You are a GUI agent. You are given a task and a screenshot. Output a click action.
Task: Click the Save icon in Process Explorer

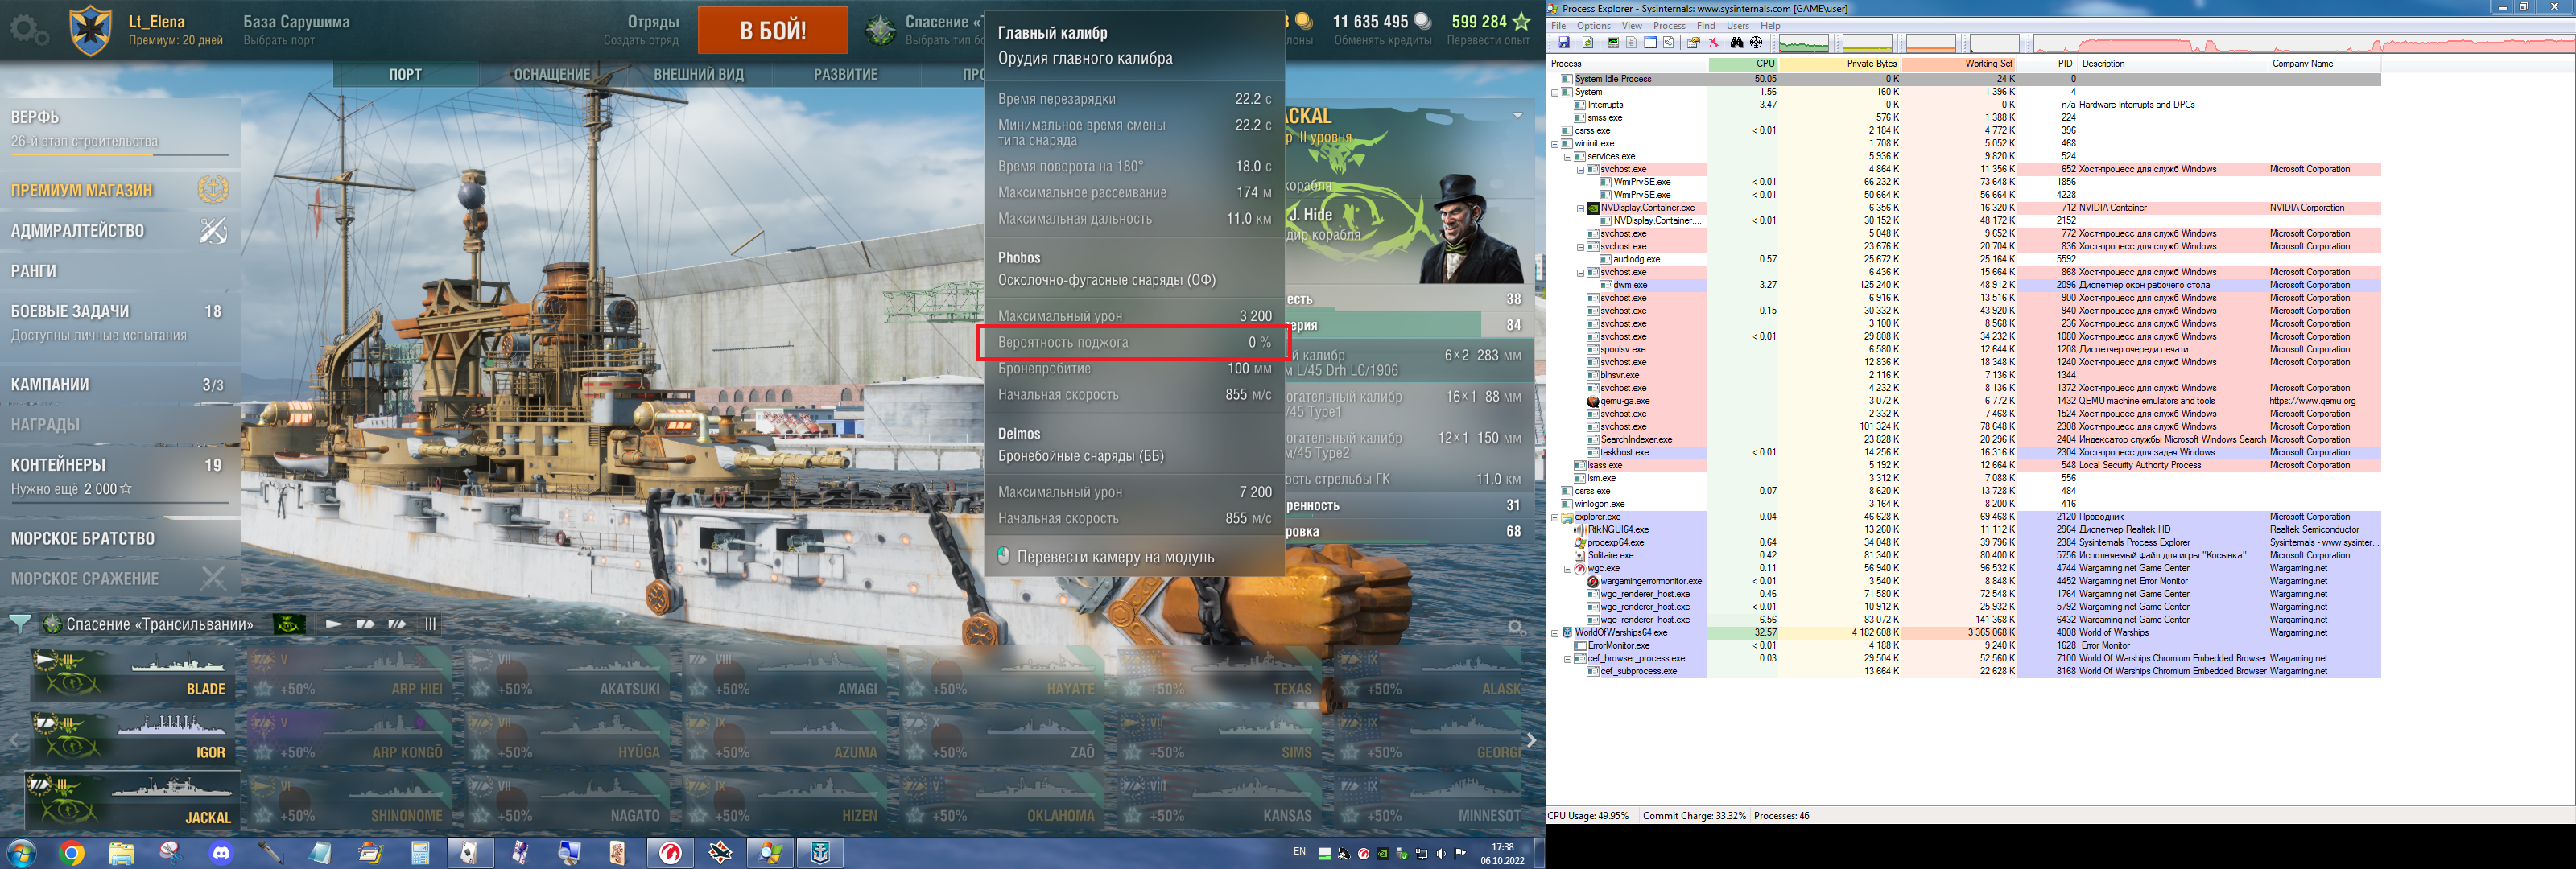1564,43
